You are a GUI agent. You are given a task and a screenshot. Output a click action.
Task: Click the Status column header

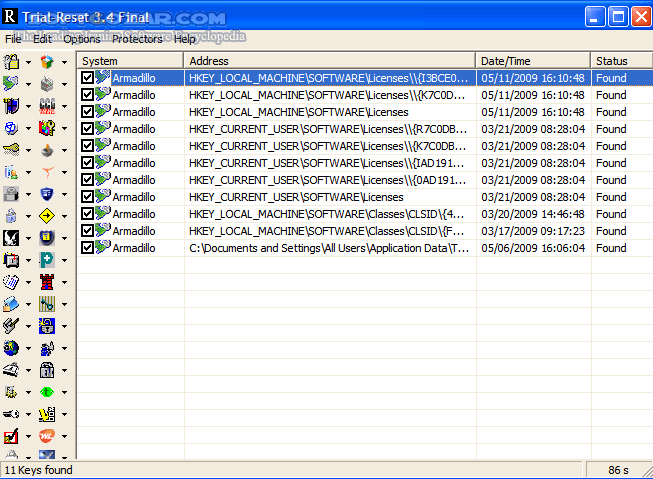(x=620, y=61)
